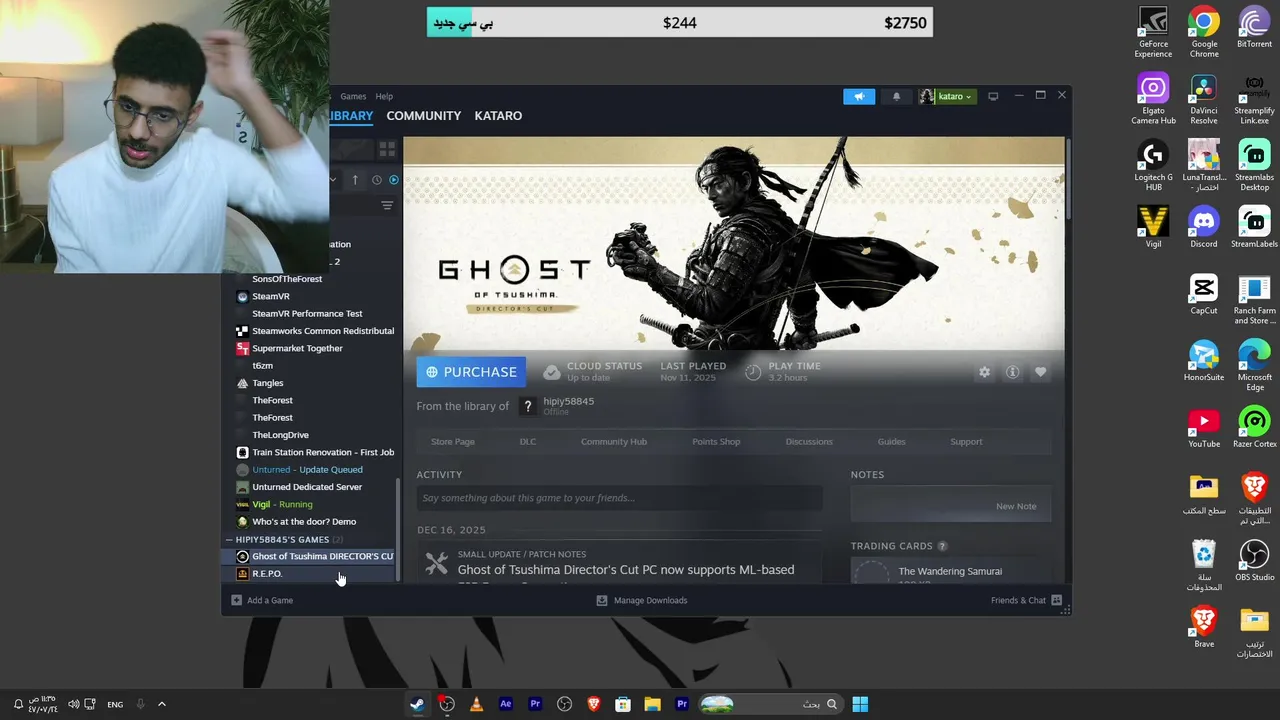The image size is (1280, 720).
Task: Open game settings gear icon
Action: pyautogui.click(x=984, y=372)
